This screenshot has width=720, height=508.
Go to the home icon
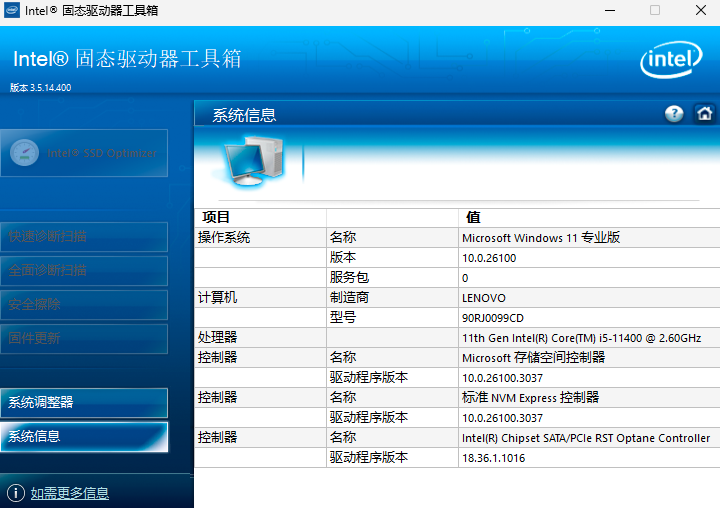(704, 113)
